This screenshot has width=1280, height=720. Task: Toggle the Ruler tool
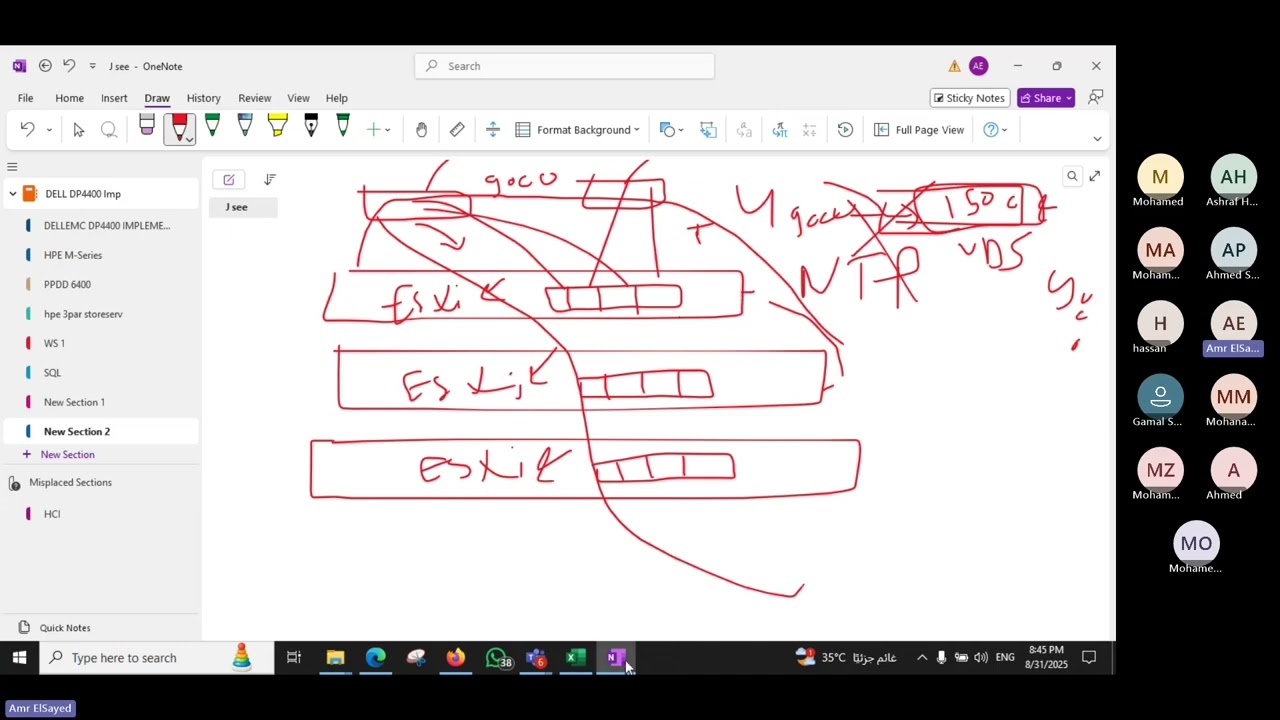pos(457,130)
